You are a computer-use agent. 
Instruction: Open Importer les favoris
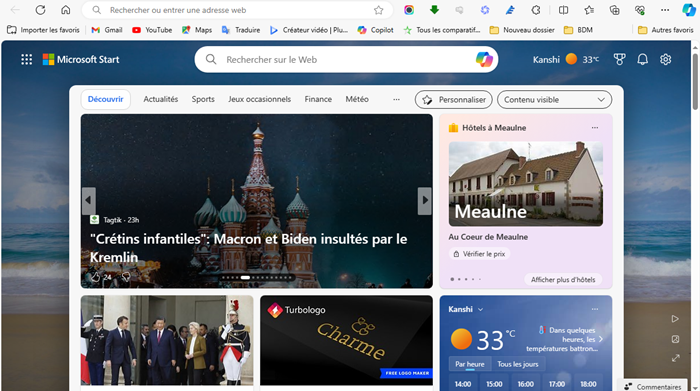point(43,30)
